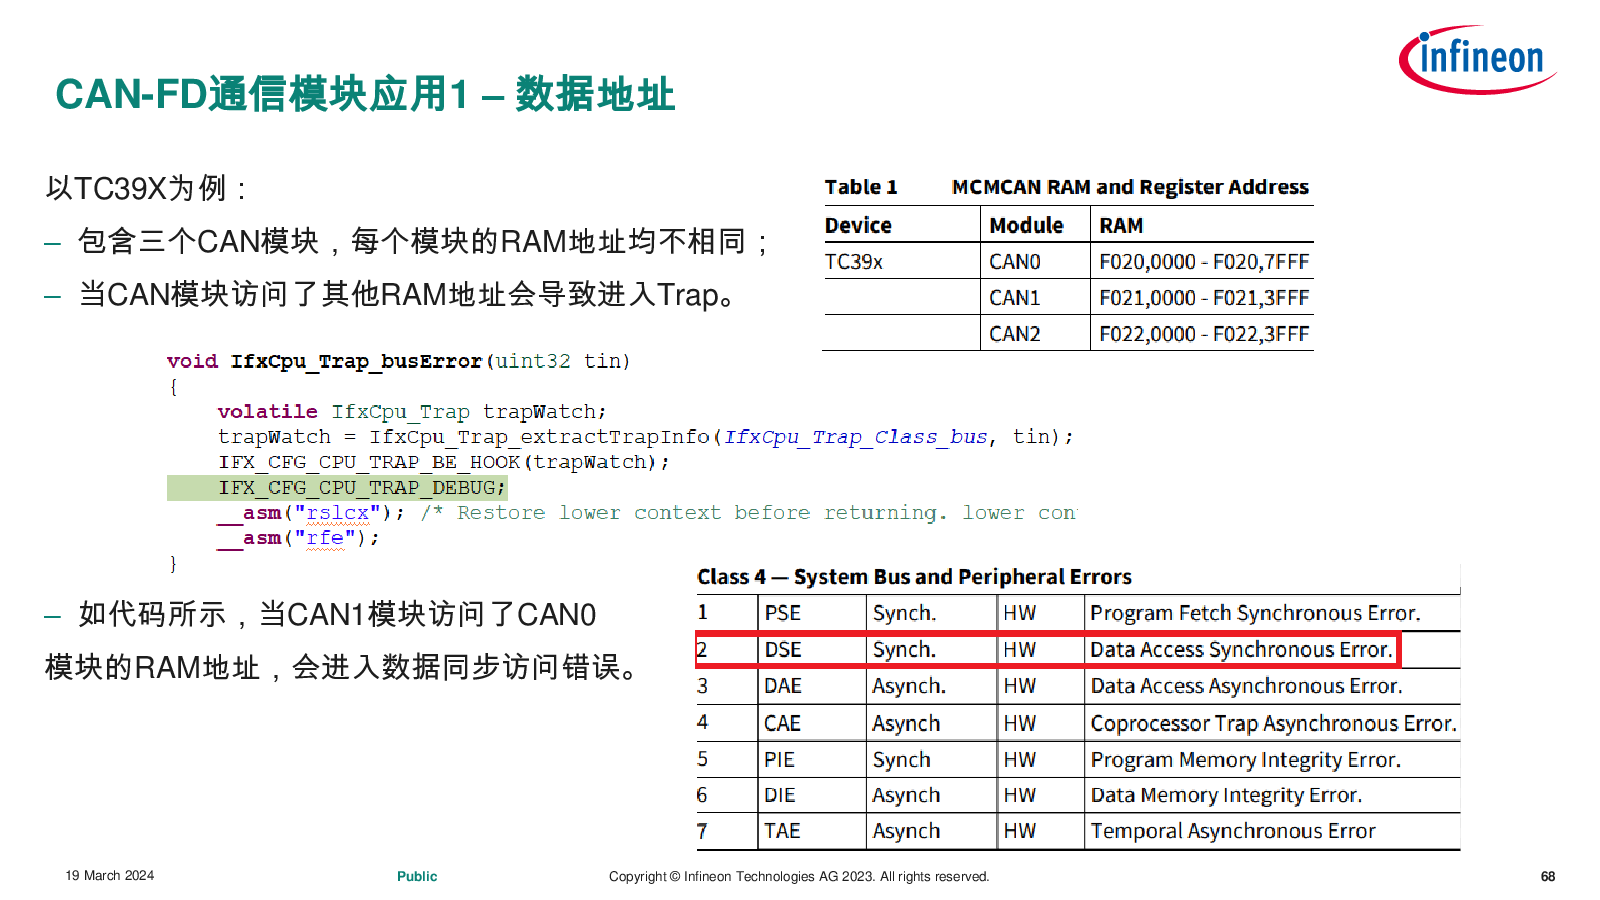Click function name 'IfxCpu_Trap_busError'
This screenshot has height=900, width=1600.
357,361
